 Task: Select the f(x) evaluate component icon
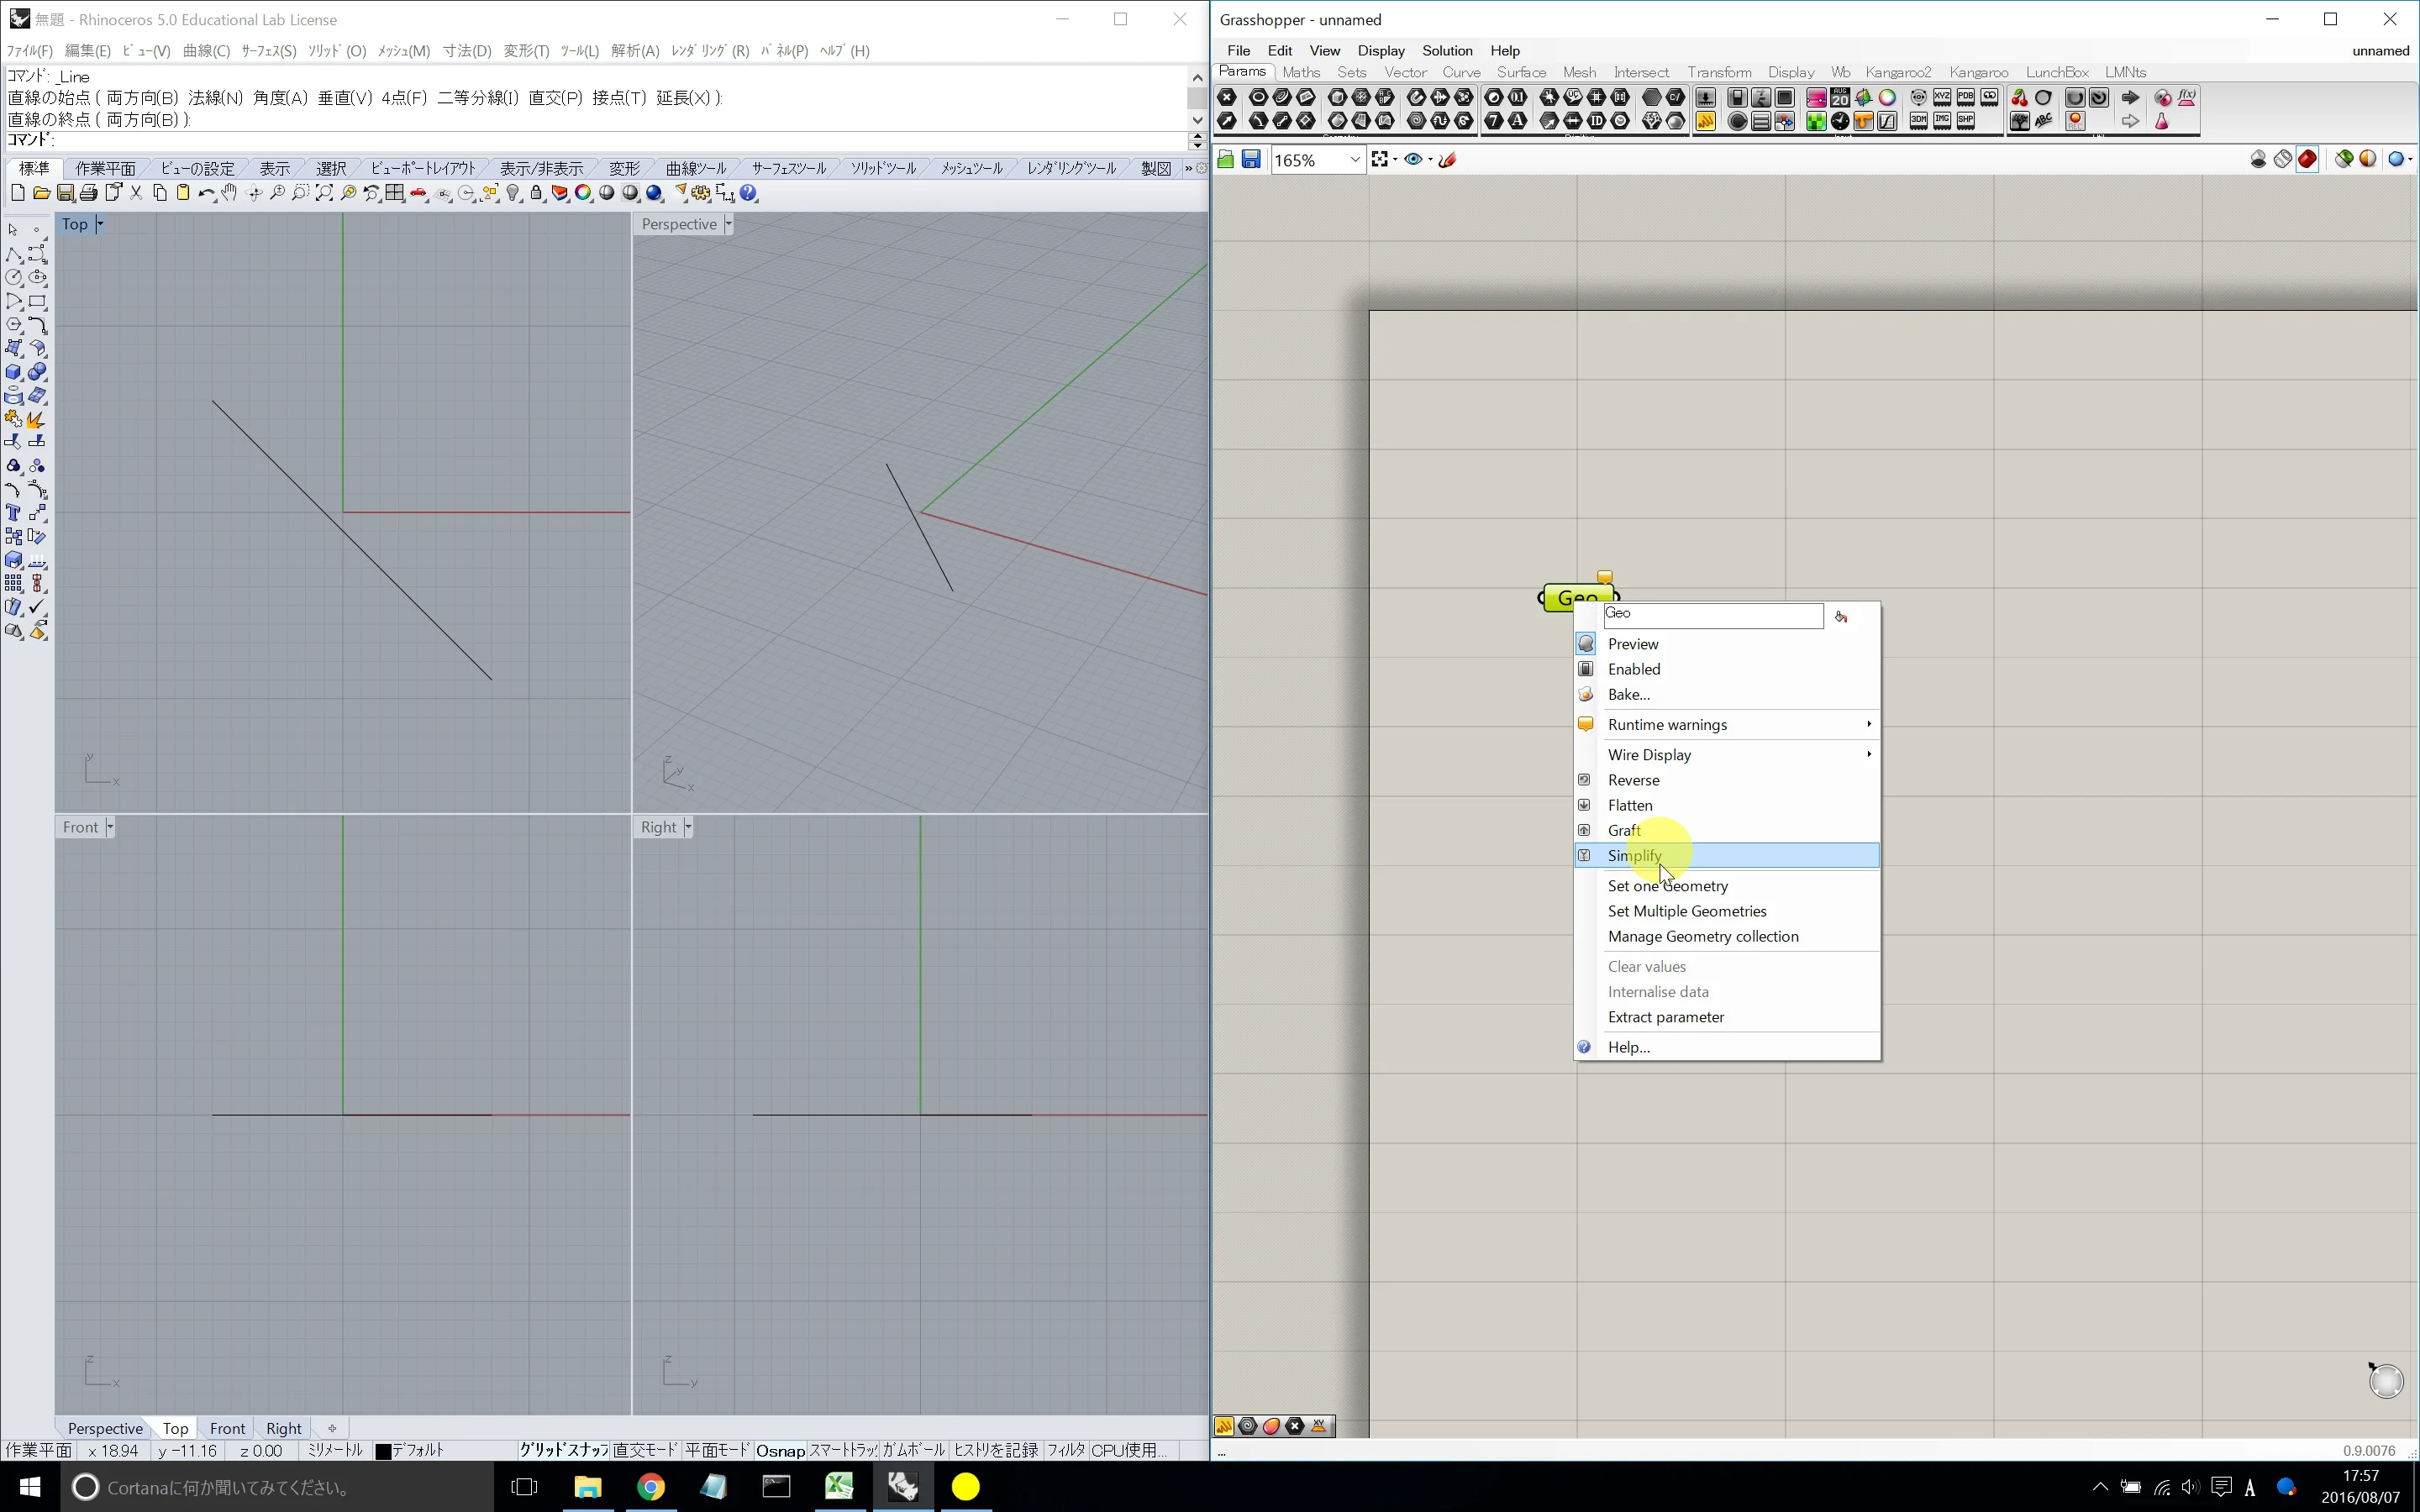pos(2187,98)
